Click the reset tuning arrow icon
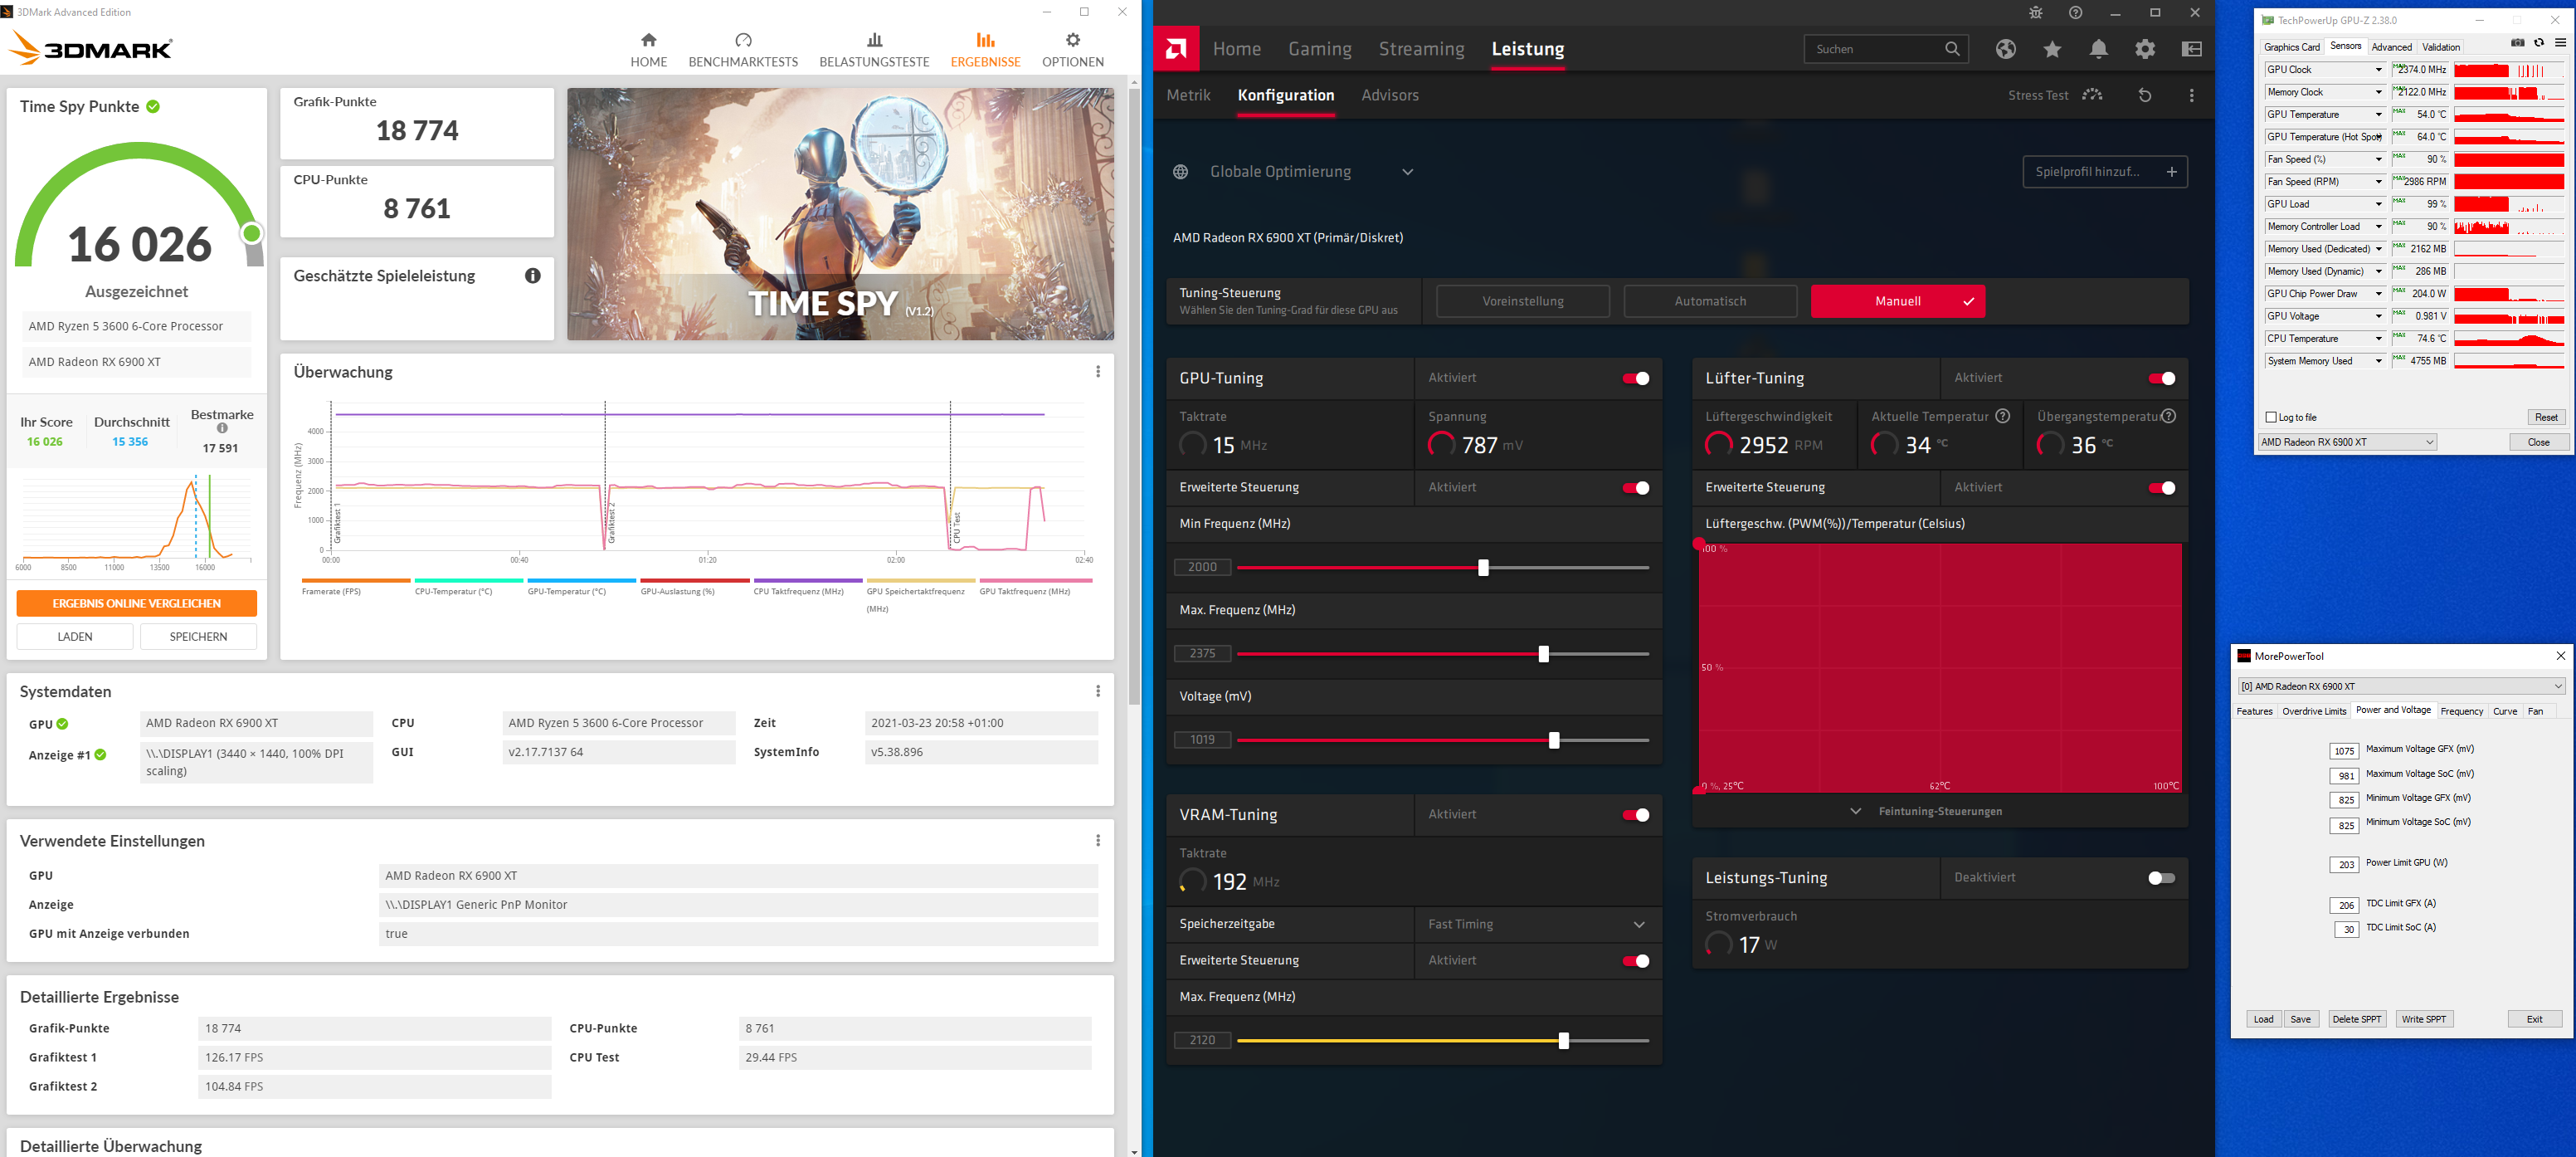Image resolution: width=2576 pixels, height=1157 pixels. (x=2144, y=95)
